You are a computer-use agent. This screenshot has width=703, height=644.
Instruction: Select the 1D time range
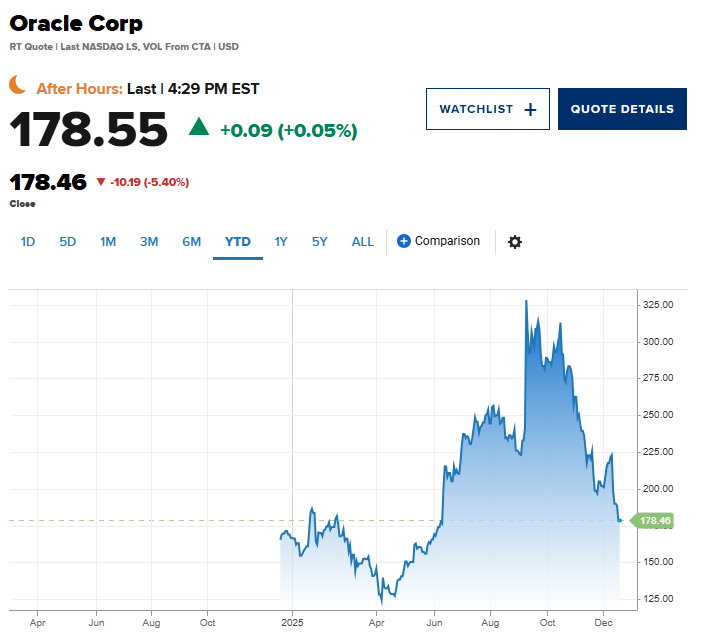tap(28, 242)
